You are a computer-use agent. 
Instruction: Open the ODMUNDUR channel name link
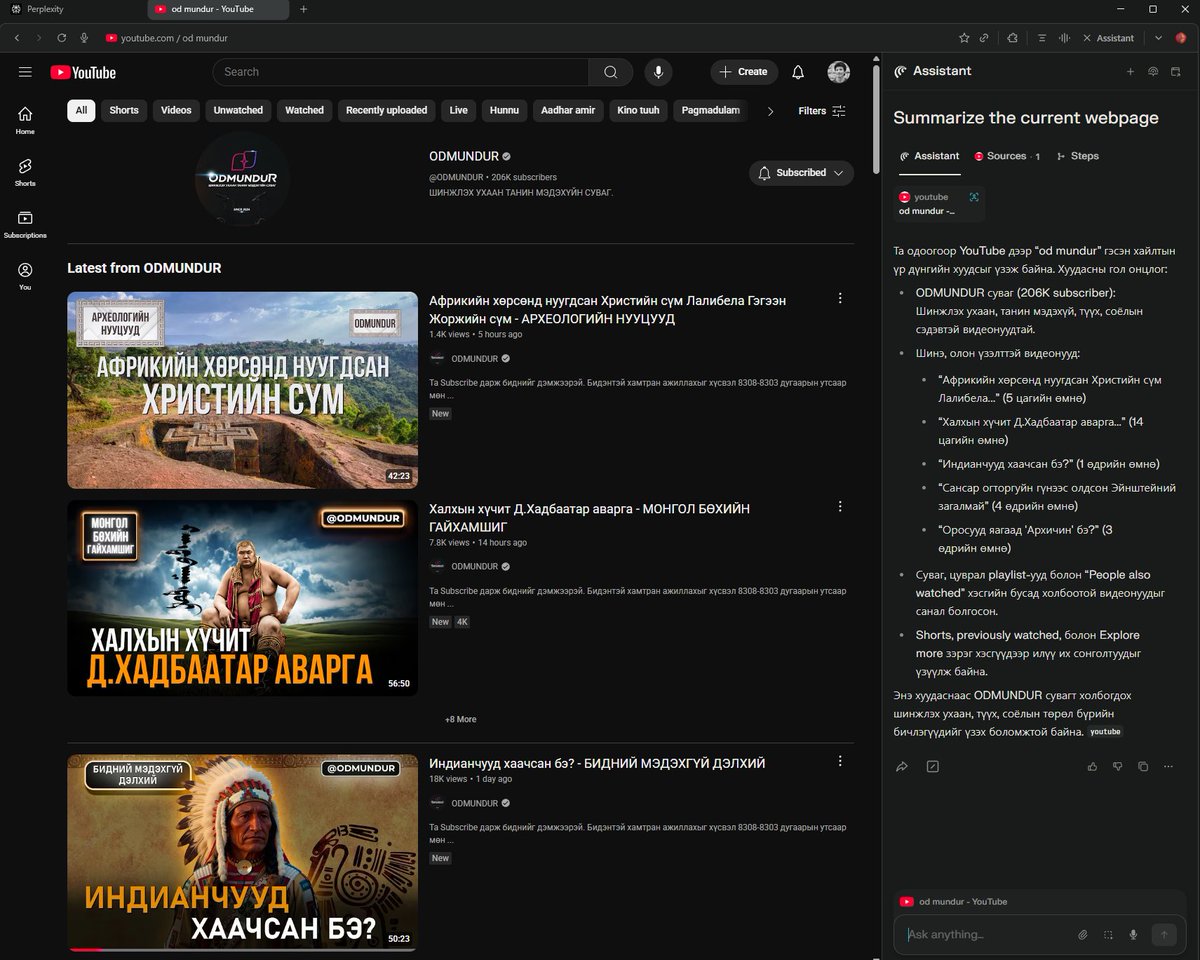[464, 157]
